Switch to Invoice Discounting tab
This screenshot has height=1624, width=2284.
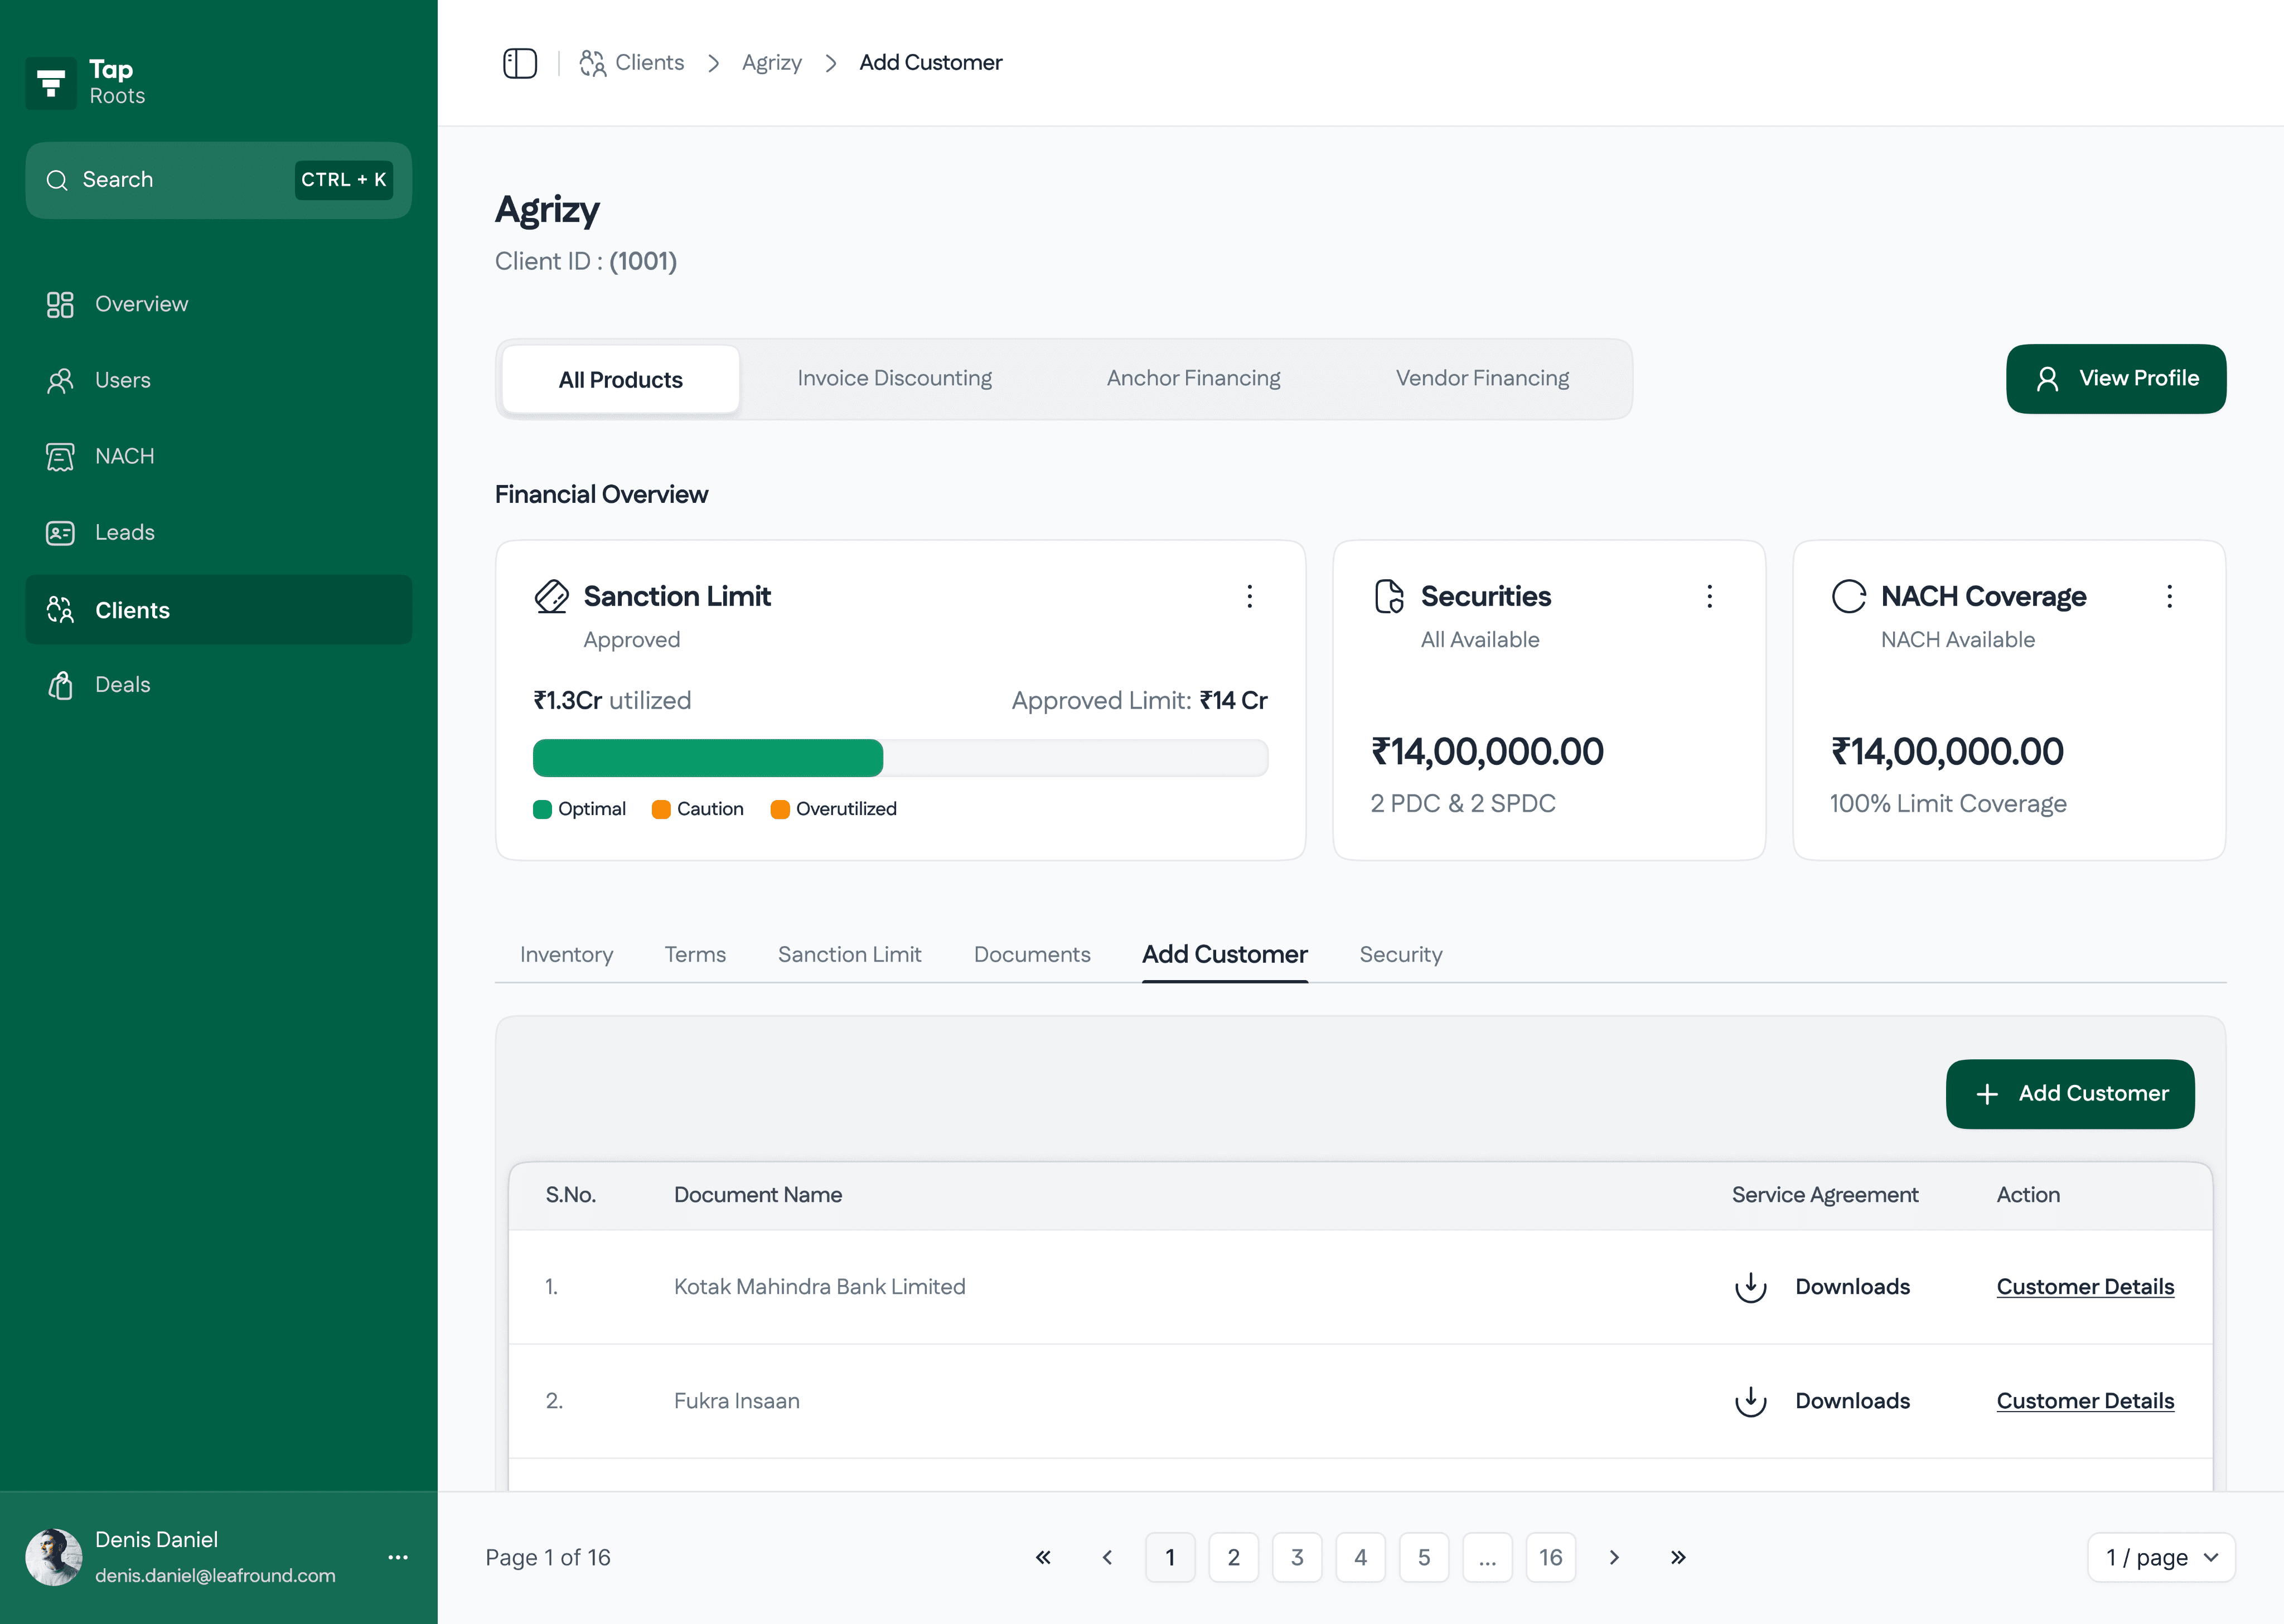tap(894, 379)
